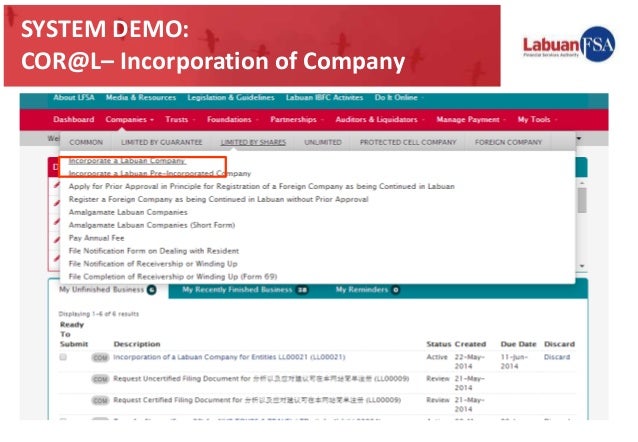Click COM badge on Uncertified Filing row
The height and width of the screenshot is (442, 638).
pos(100,379)
